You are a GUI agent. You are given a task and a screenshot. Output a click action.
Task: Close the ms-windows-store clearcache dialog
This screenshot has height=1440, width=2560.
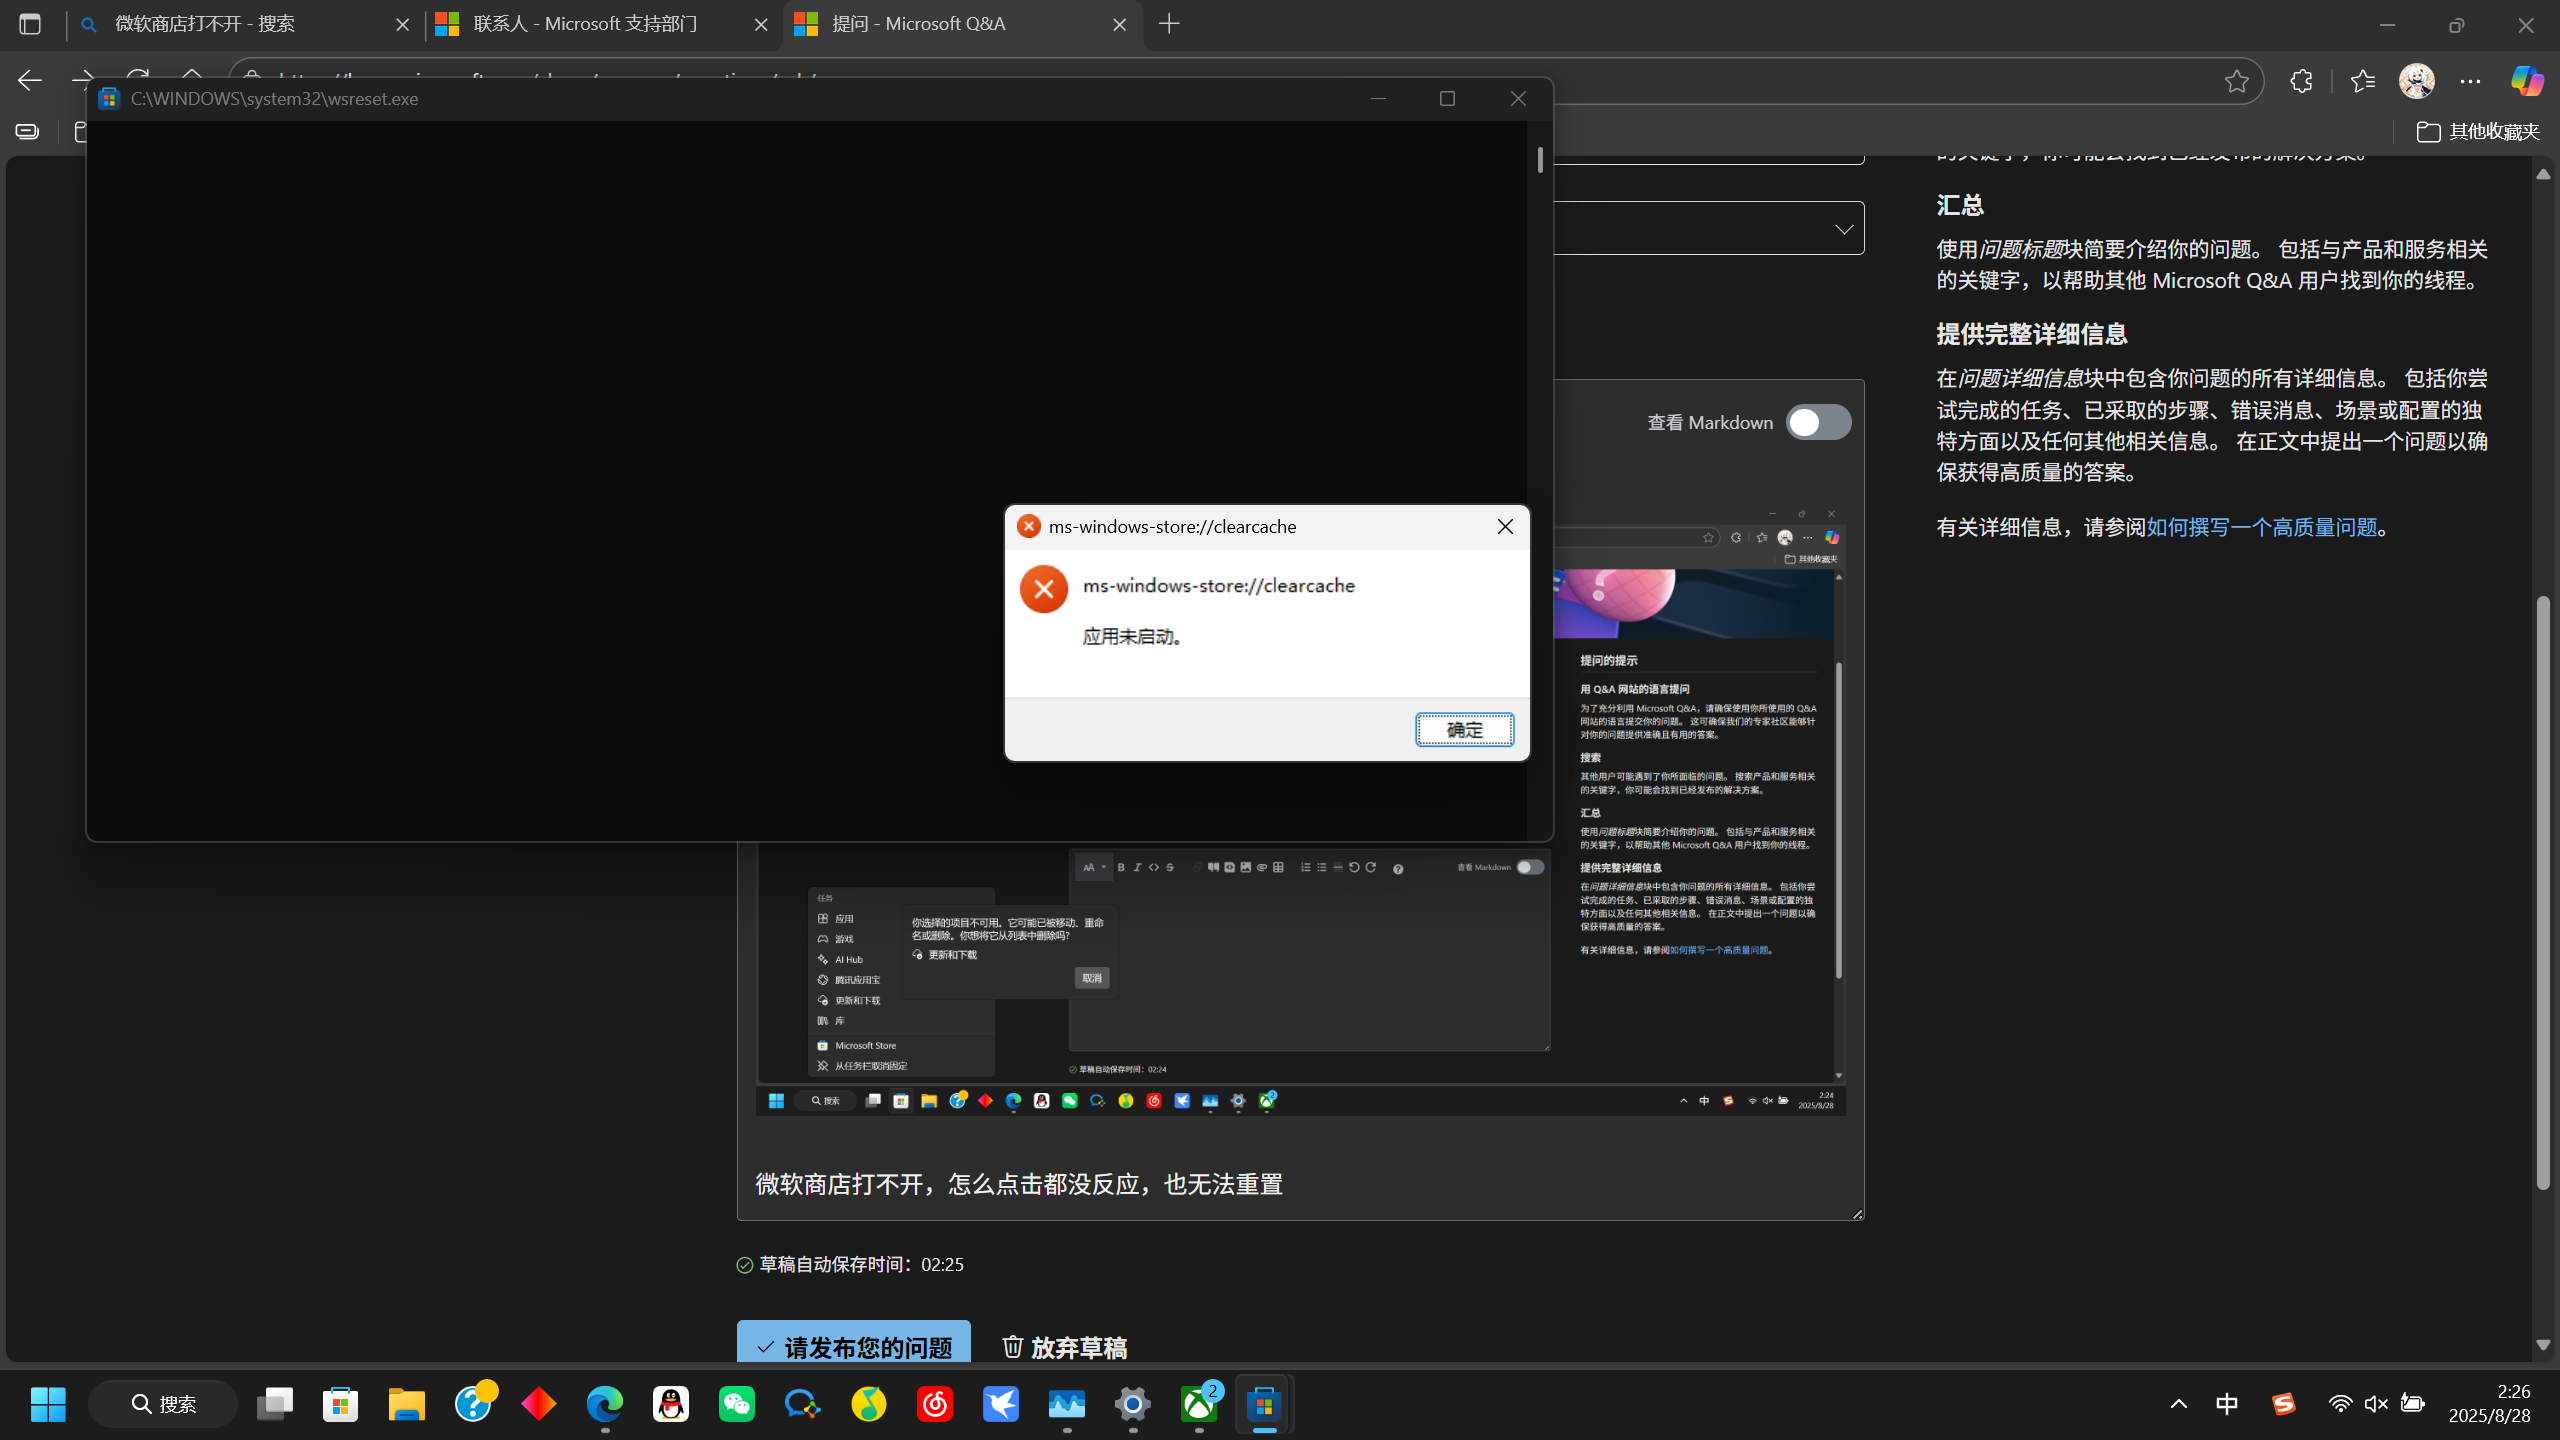(1505, 527)
